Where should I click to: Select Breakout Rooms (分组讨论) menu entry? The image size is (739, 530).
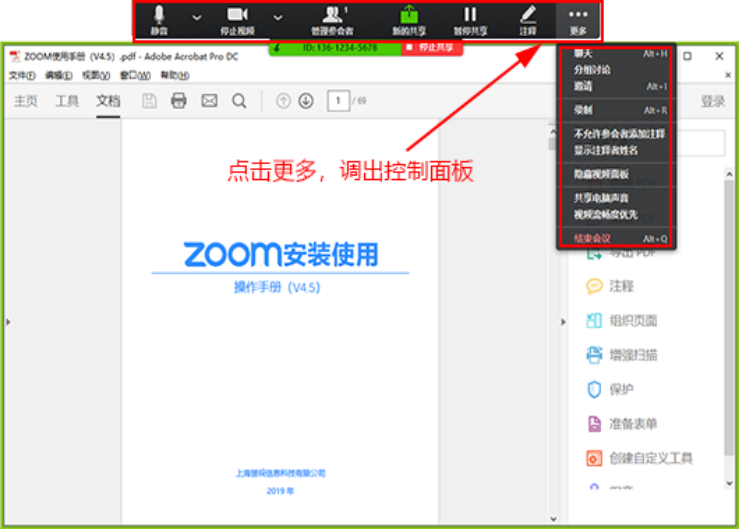click(615, 70)
